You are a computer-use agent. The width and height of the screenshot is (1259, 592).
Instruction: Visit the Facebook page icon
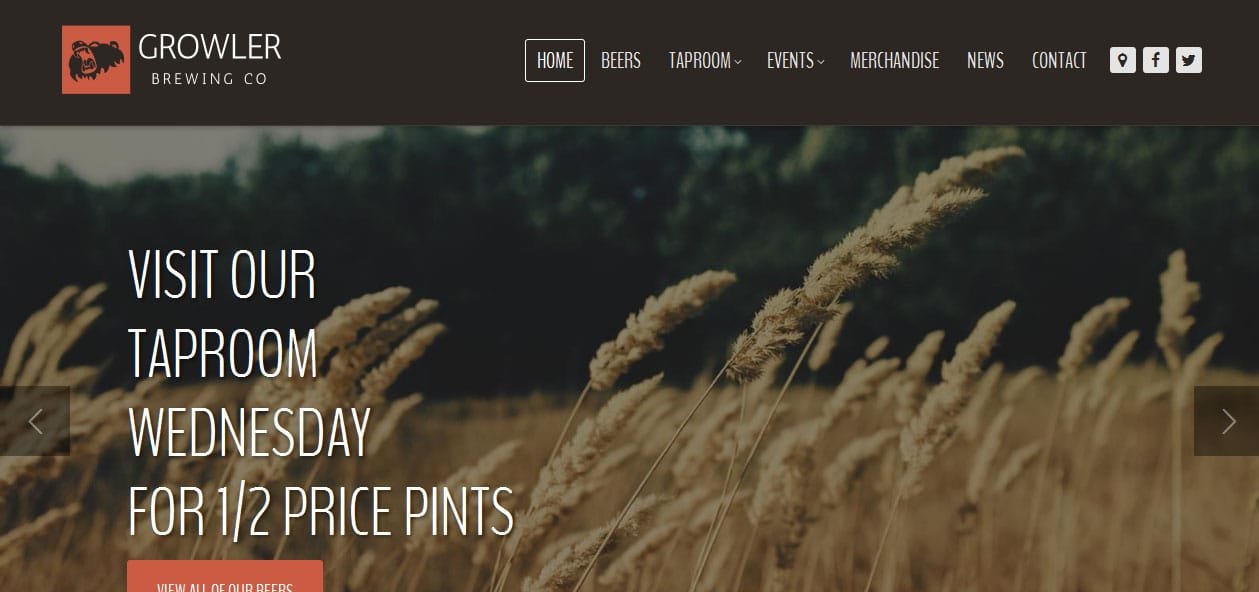(x=1156, y=60)
